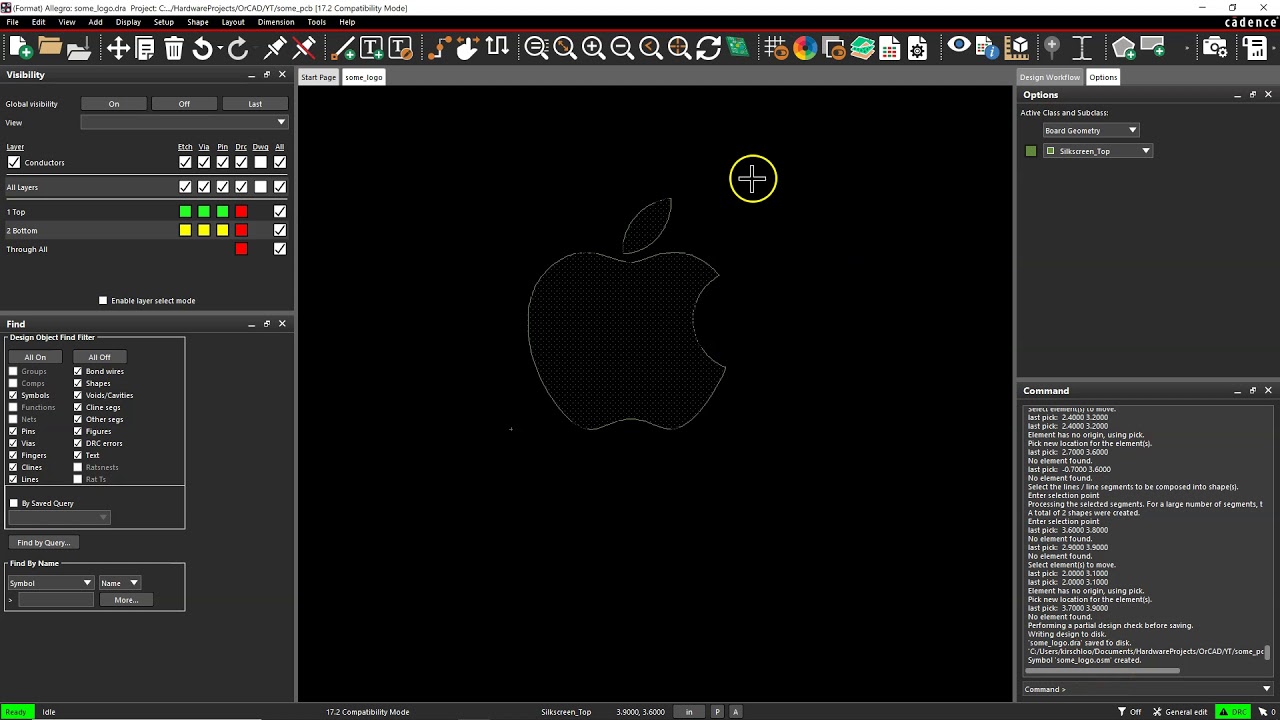This screenshot has height=720, width=1280.
Task: Open the Cross Section layers icon
Action: pyautogui.click(x=862, y=47)
